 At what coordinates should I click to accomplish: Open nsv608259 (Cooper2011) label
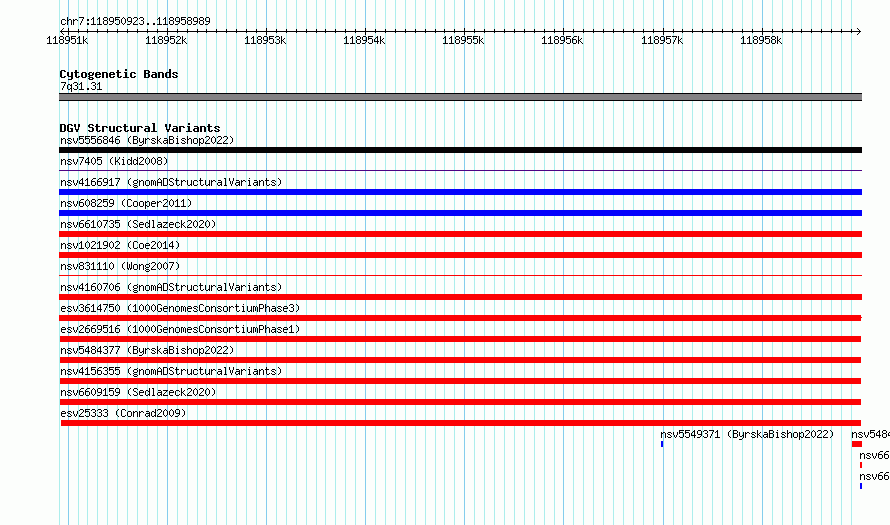click(126, 203)
